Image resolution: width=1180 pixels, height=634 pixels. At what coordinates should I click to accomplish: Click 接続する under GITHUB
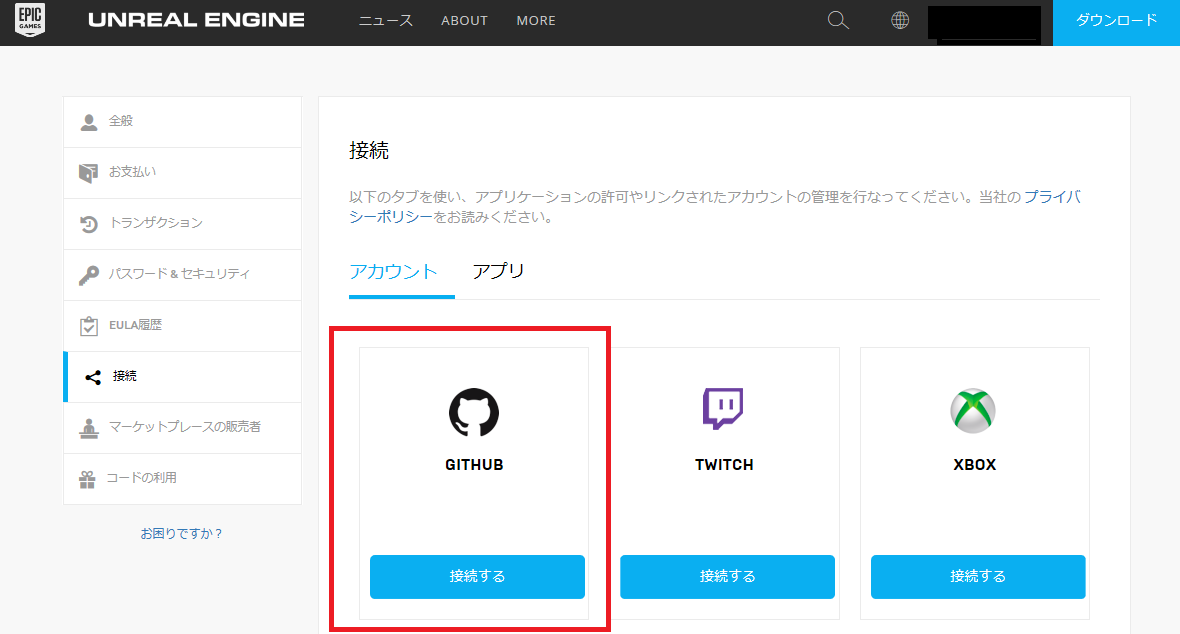pyautogui.click(x=477, y=577)
